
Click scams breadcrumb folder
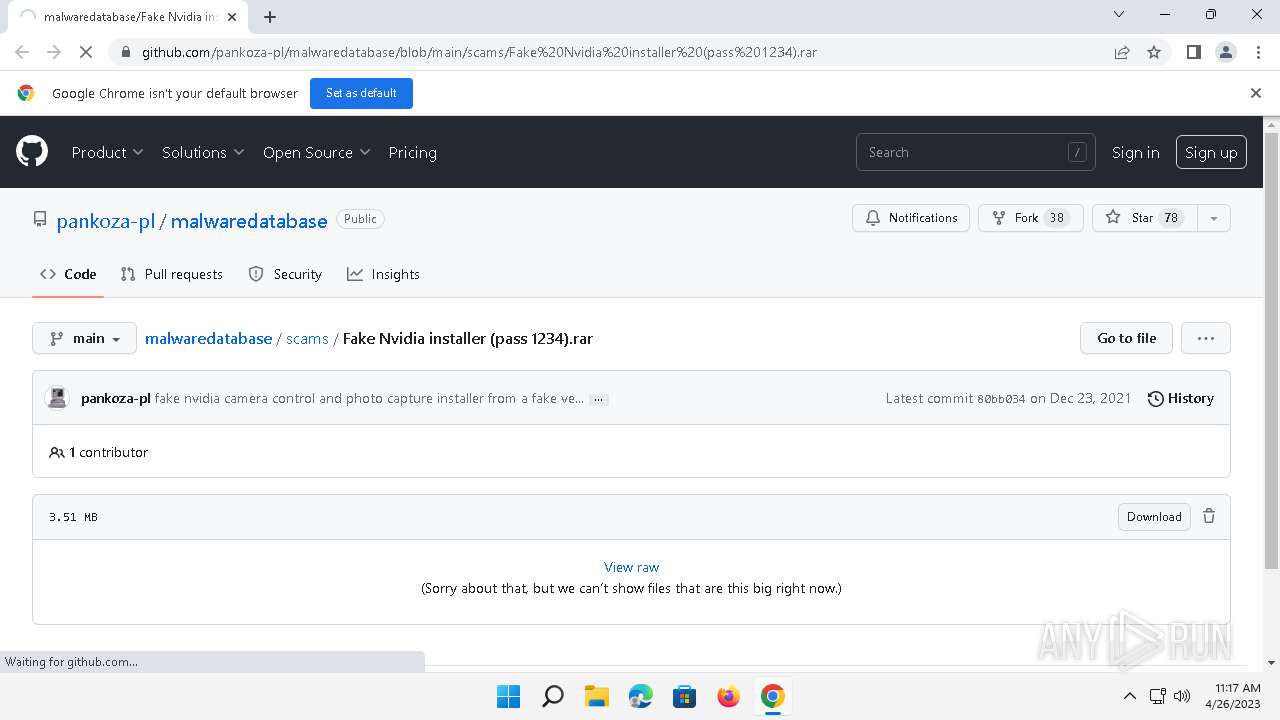pyautogui.click(x=307, y=338)
